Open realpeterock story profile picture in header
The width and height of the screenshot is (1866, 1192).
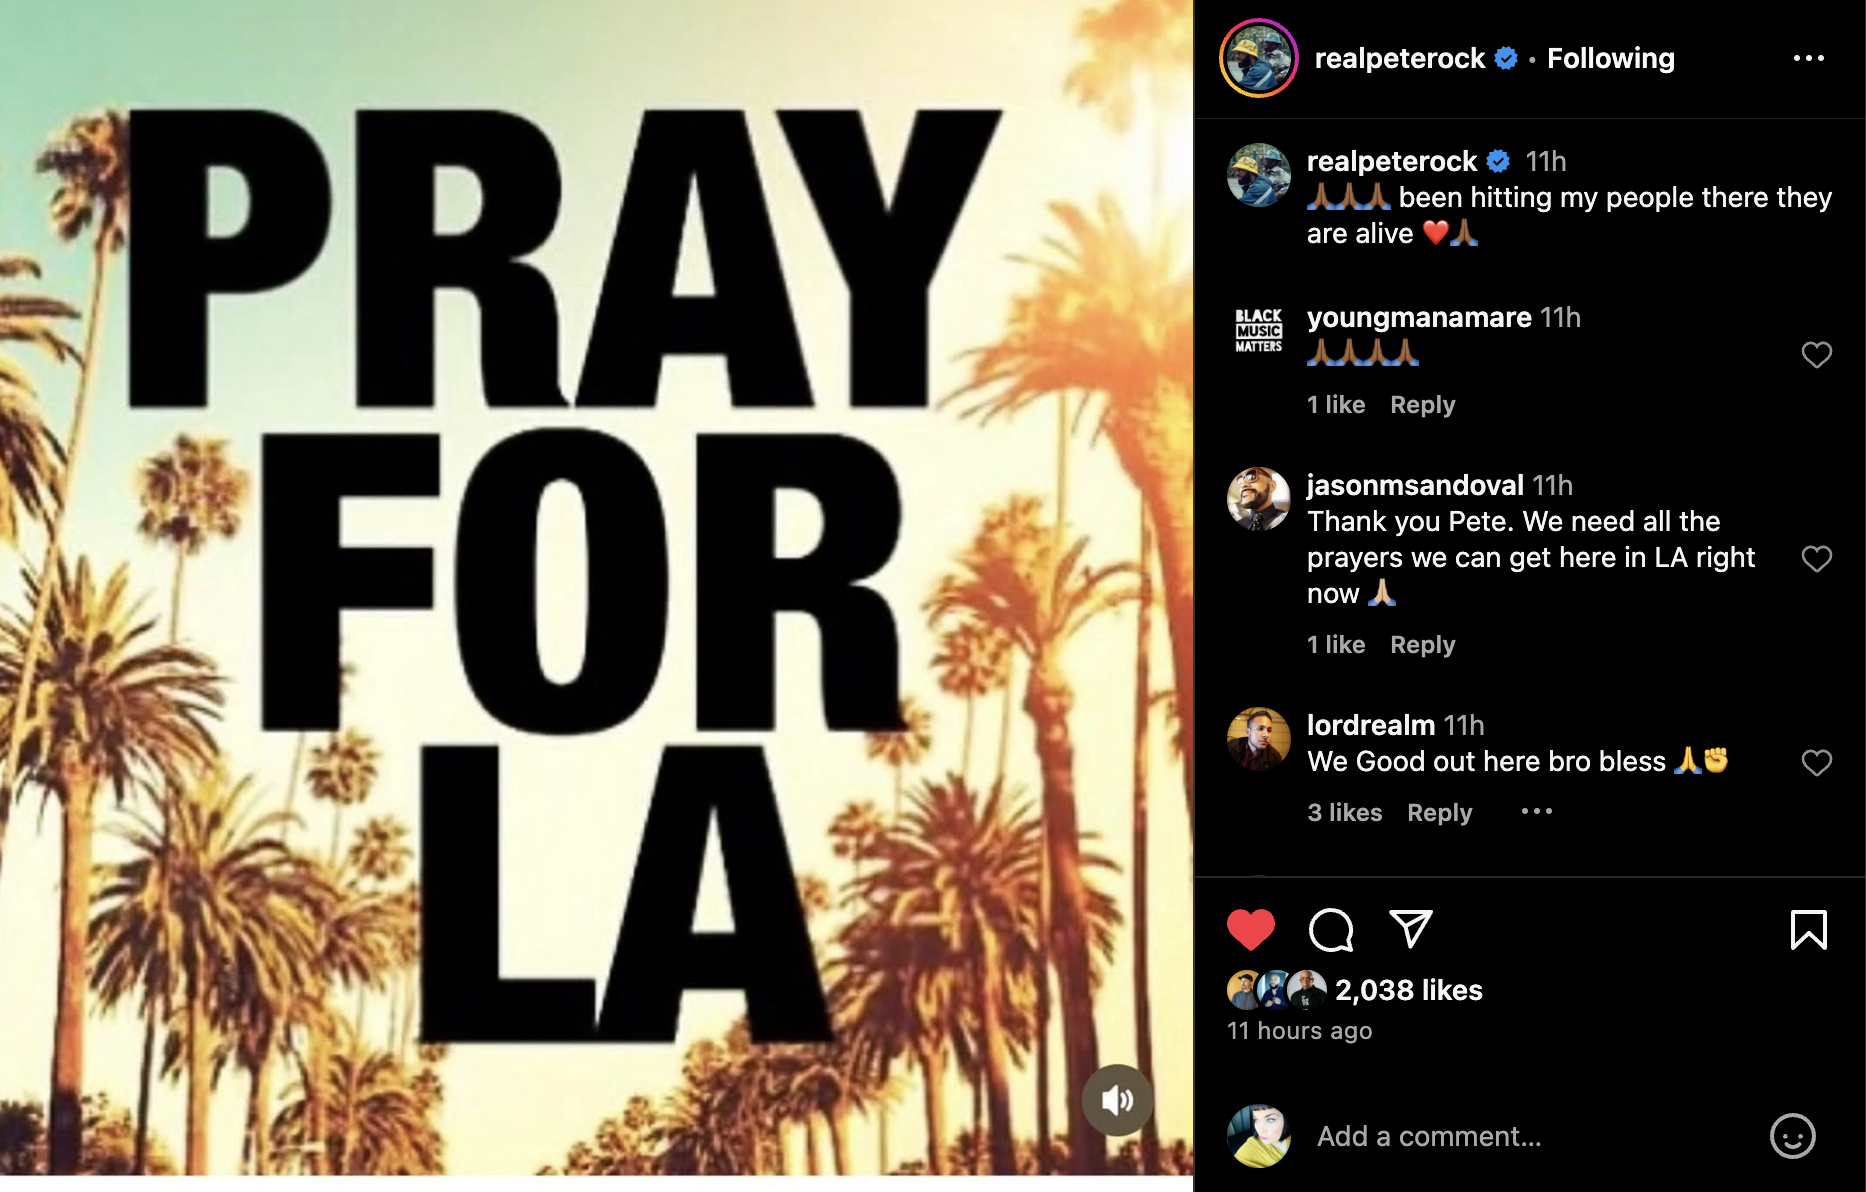tap(1258, 58)
